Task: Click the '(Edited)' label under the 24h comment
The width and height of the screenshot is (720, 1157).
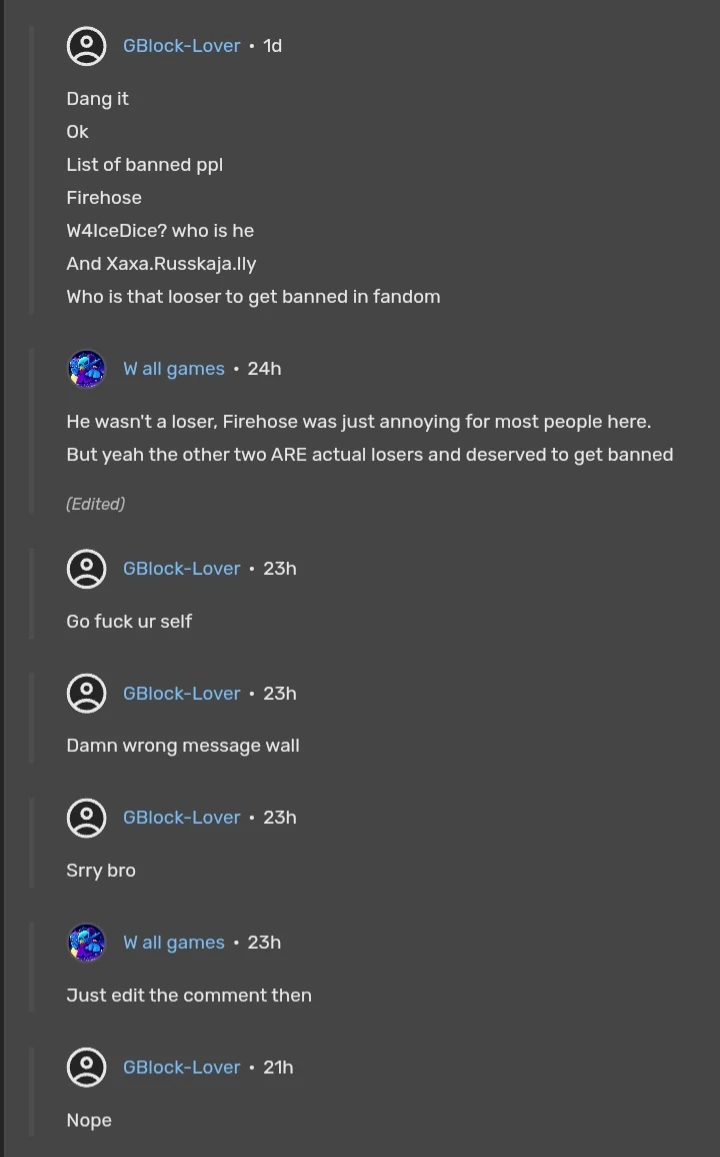Action: [96, 504]
